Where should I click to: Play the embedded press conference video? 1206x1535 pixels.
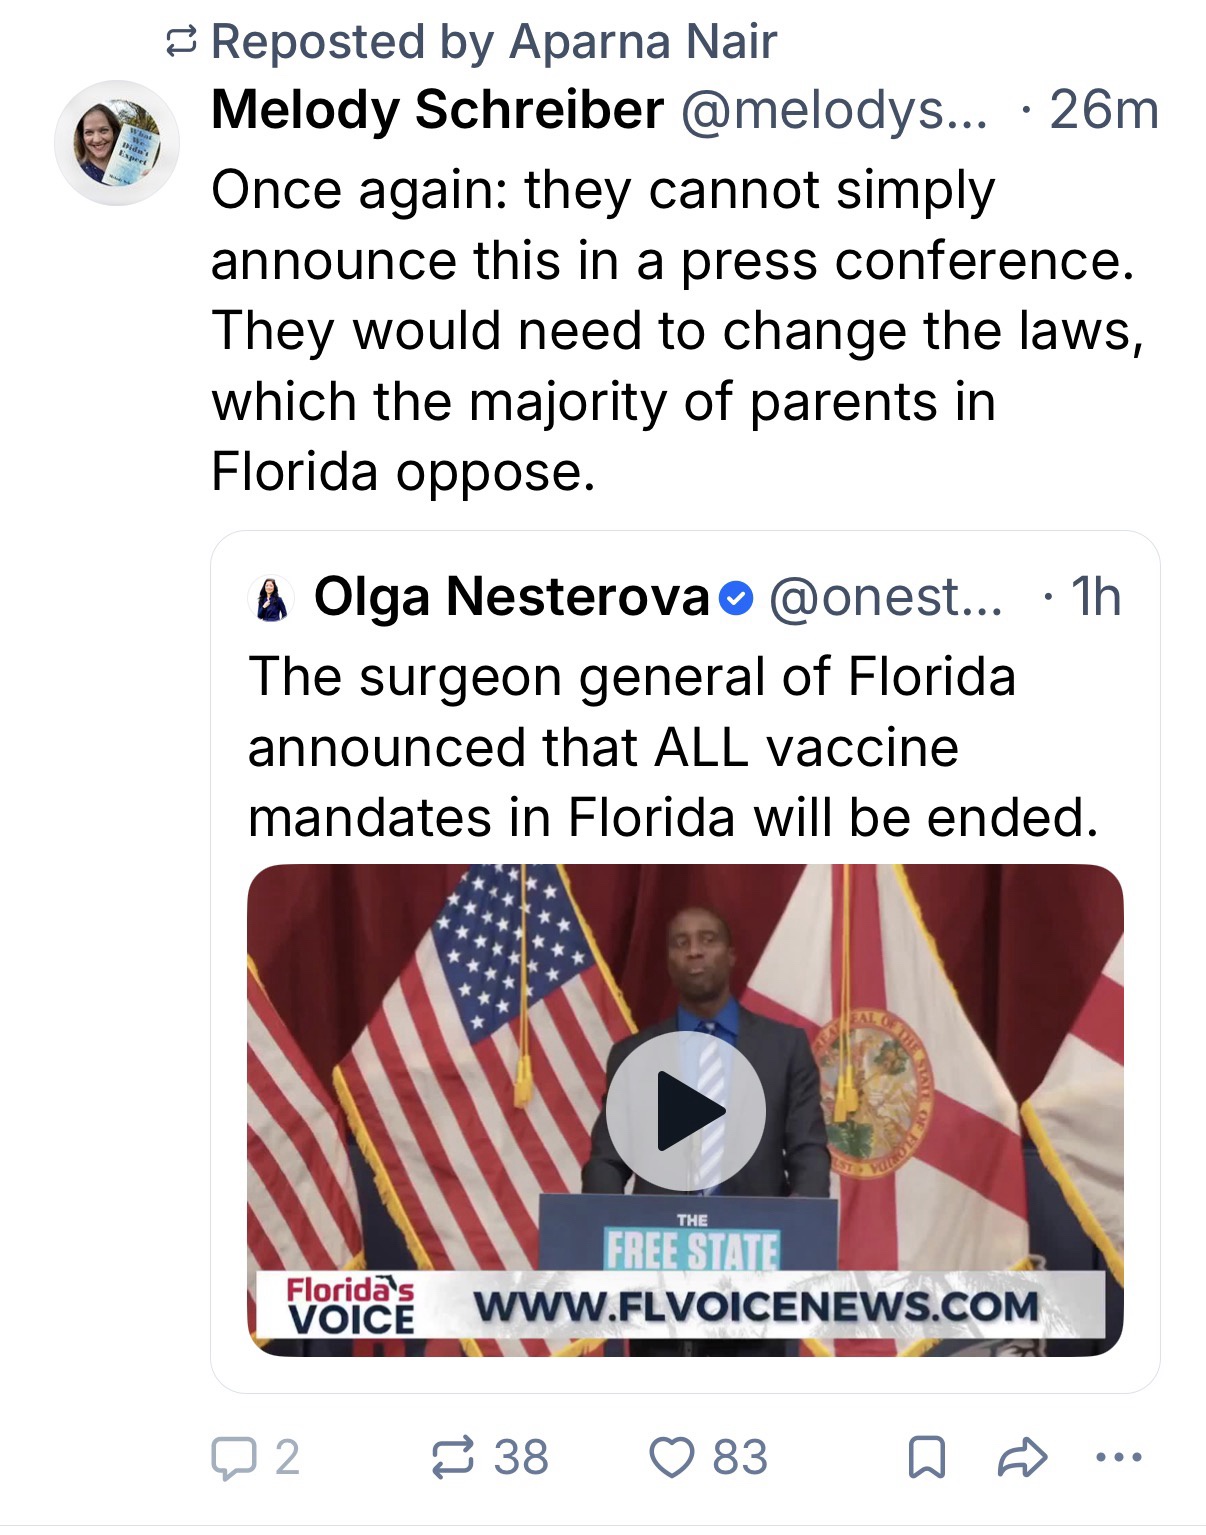coord(686,1111)
